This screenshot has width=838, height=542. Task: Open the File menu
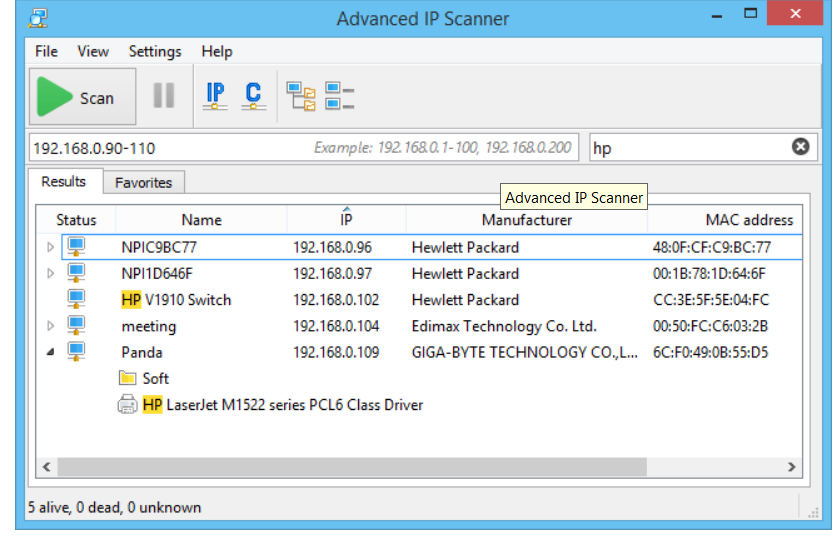[x=46, y=51]
